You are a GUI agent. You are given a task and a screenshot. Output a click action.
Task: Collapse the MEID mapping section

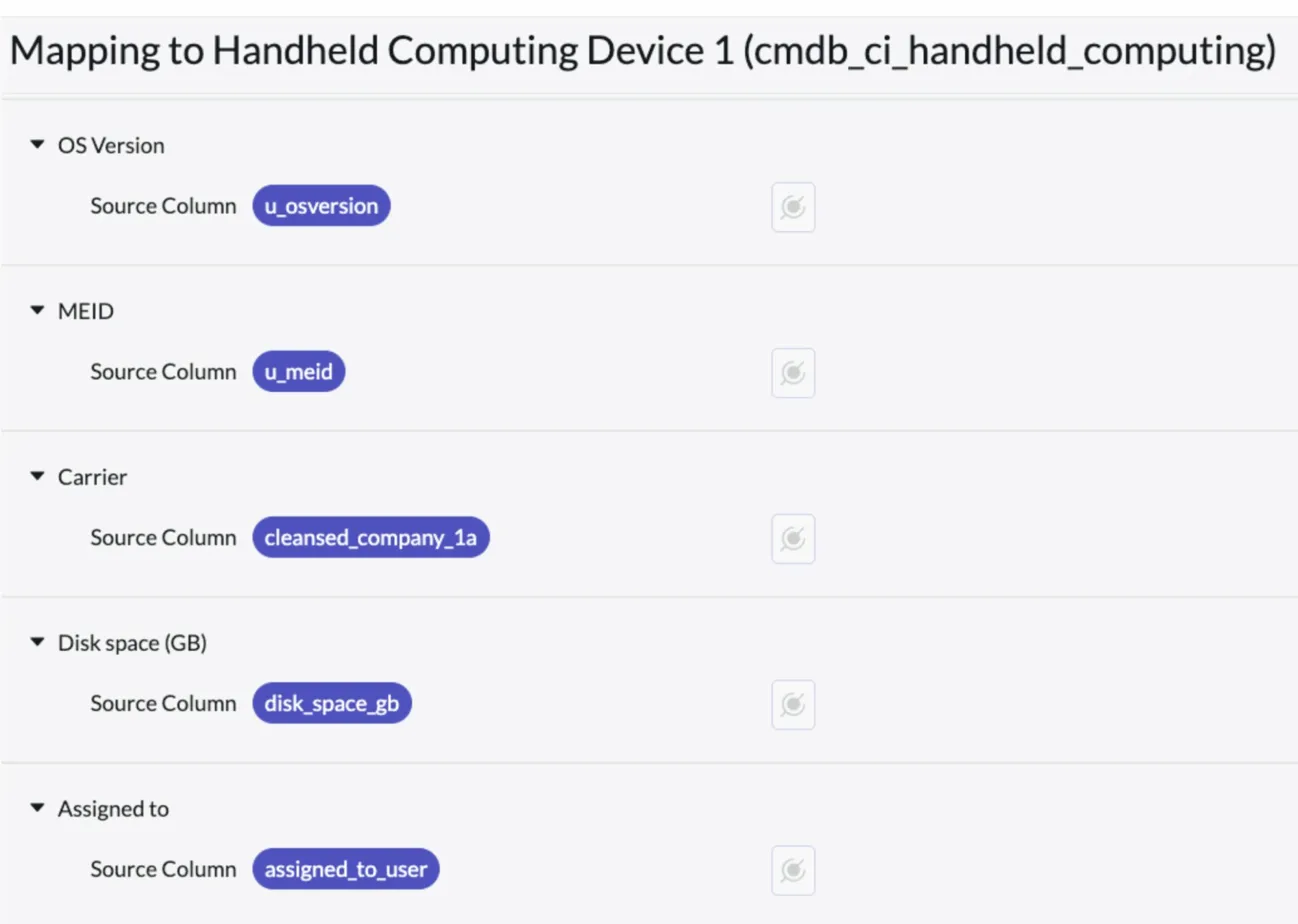point(38,311)
